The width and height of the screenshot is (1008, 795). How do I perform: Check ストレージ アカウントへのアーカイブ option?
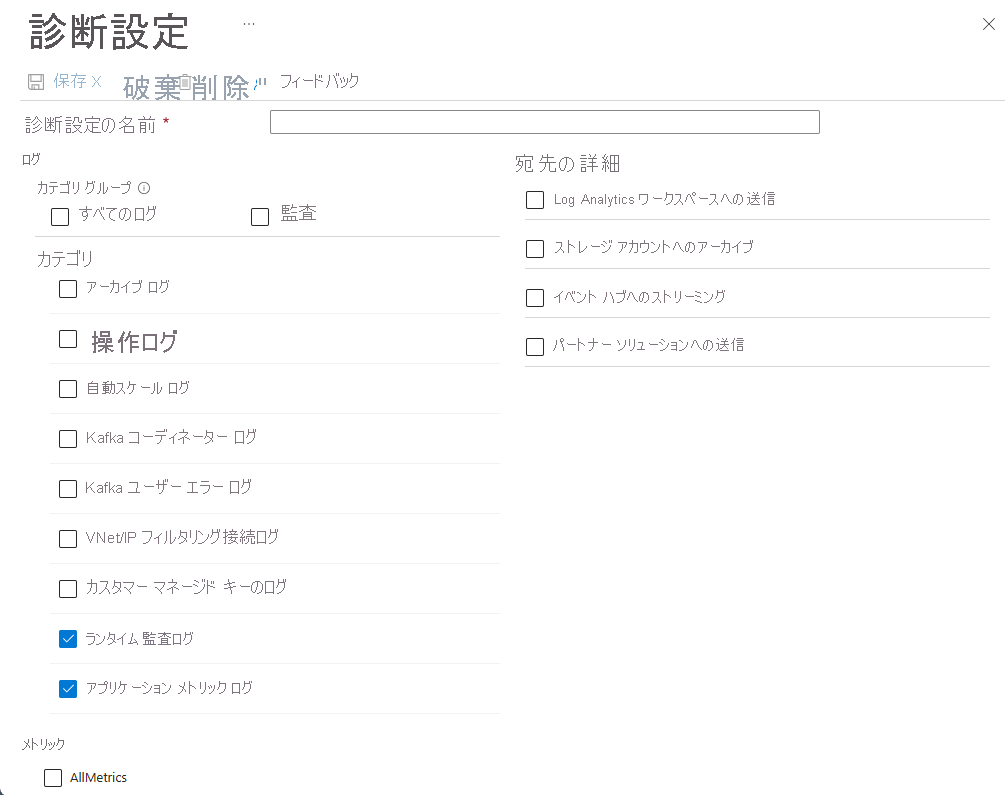point(535,248)
